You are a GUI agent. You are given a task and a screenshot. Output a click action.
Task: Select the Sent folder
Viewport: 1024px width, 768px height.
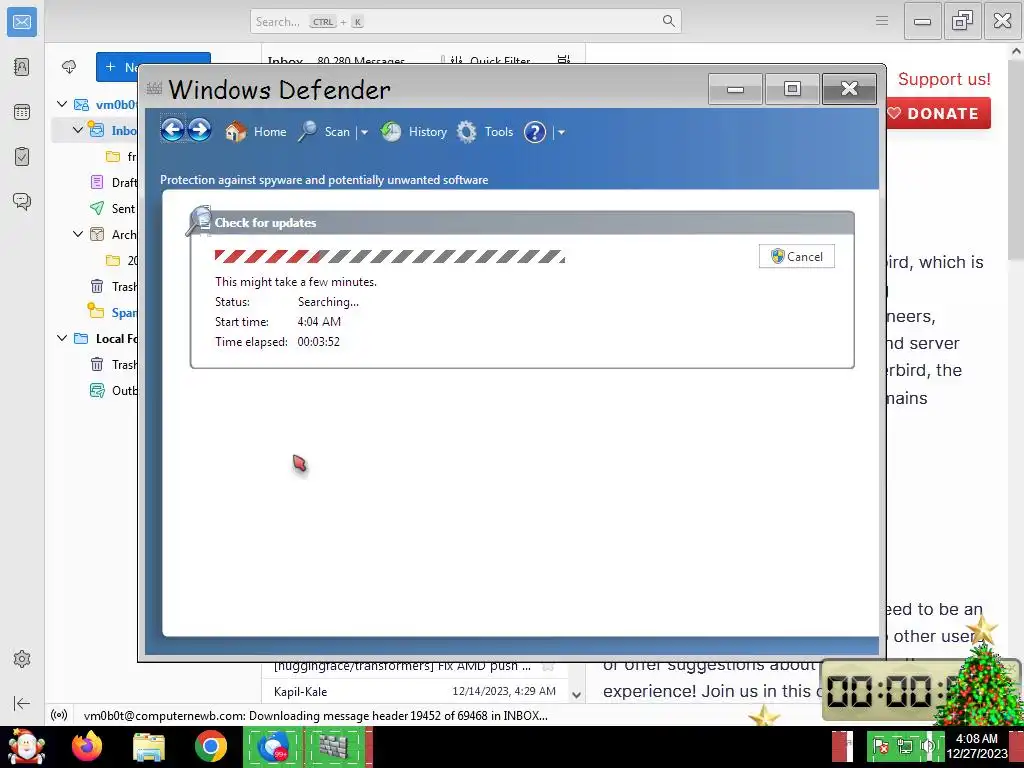coord(112,208)
